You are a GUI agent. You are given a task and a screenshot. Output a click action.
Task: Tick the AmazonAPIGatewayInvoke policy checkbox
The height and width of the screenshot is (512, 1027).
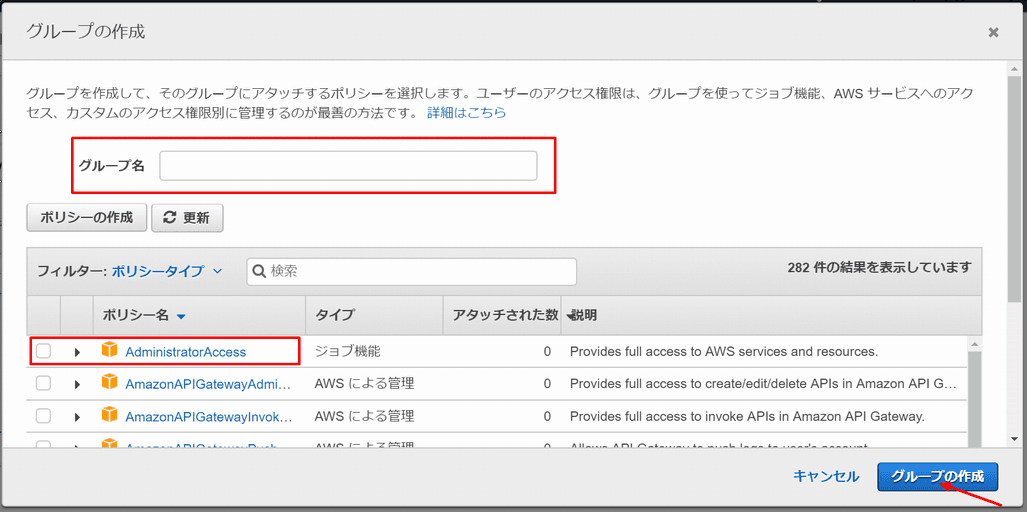pyautogui.click(x=43, y=415)
